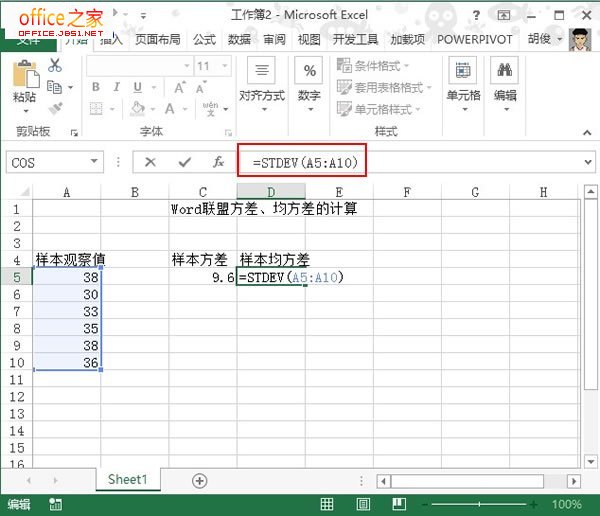
Task: Open the font size dropdown
Action: 225,65
